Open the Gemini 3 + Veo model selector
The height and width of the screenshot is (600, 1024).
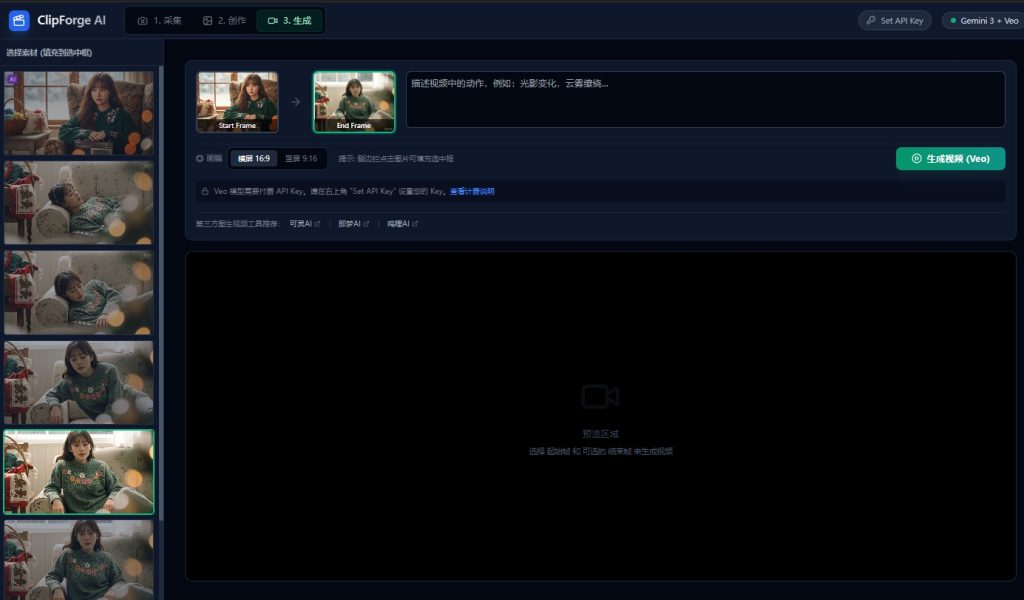click(983, 20)
